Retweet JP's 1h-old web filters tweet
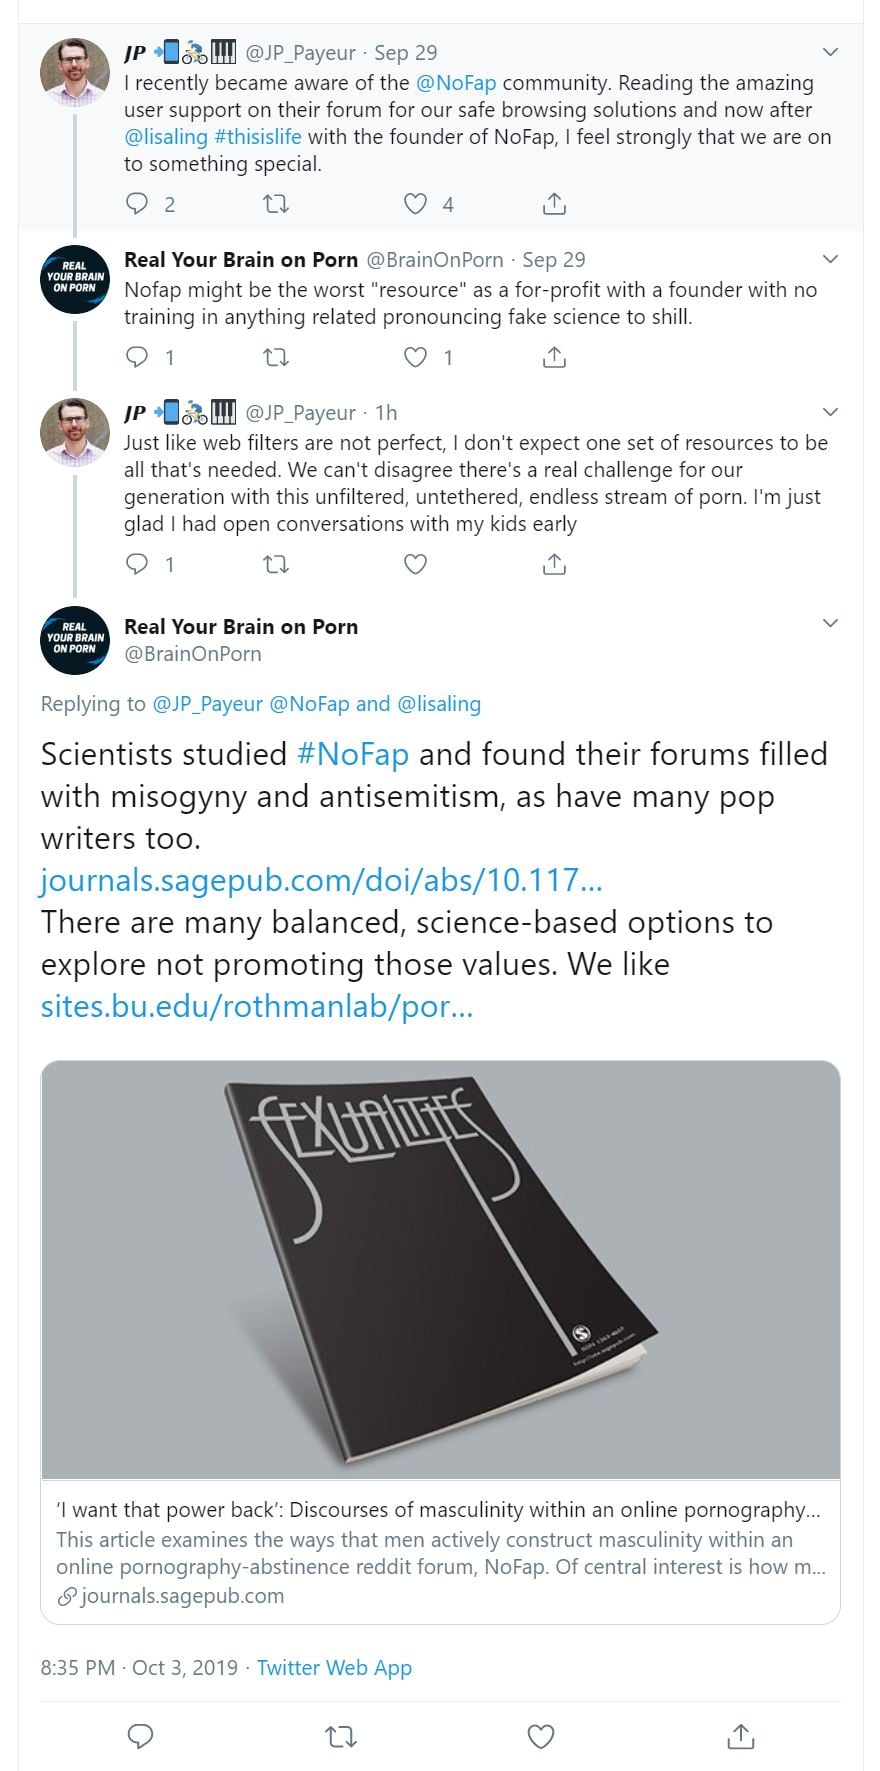Viewport: 880px width, 1771px height. pos(276,565)
